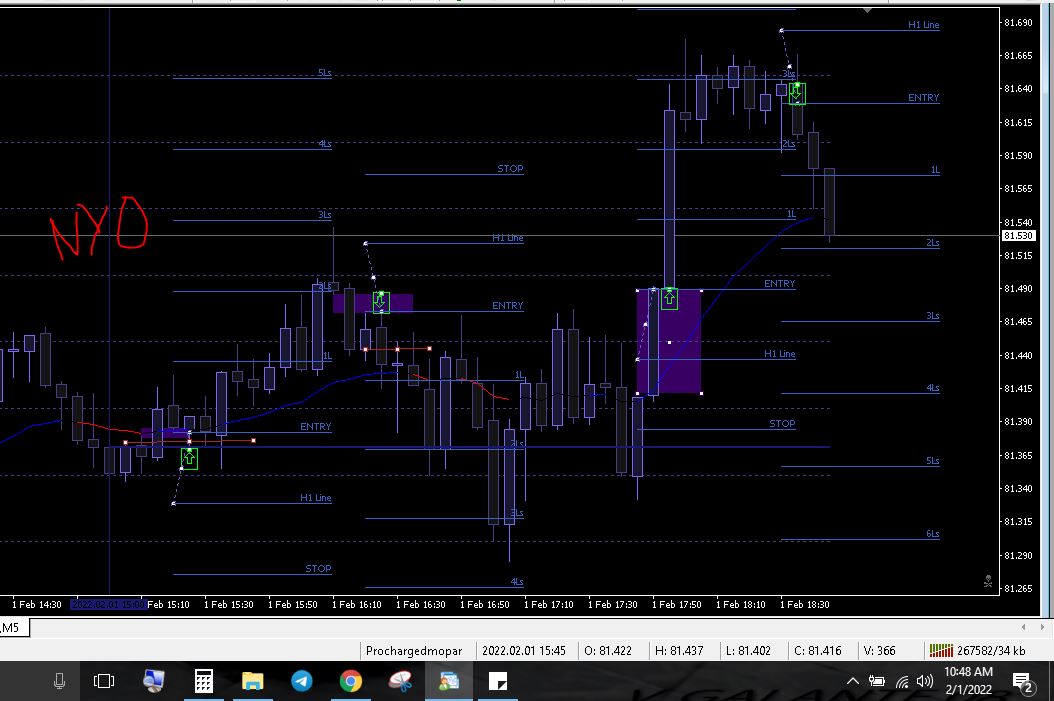Open notification center with 2 badge
This screenshot has height=701, width=1054.
click(x=1022, y=683)
